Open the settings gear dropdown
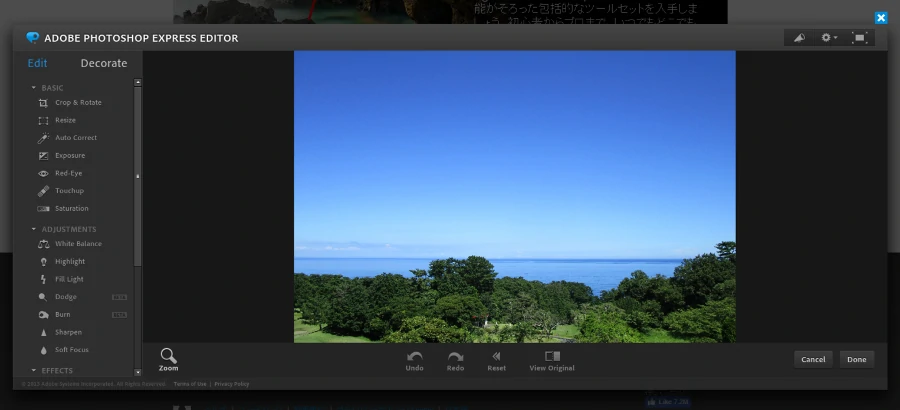The image size is (900, 410). point(829,38)
